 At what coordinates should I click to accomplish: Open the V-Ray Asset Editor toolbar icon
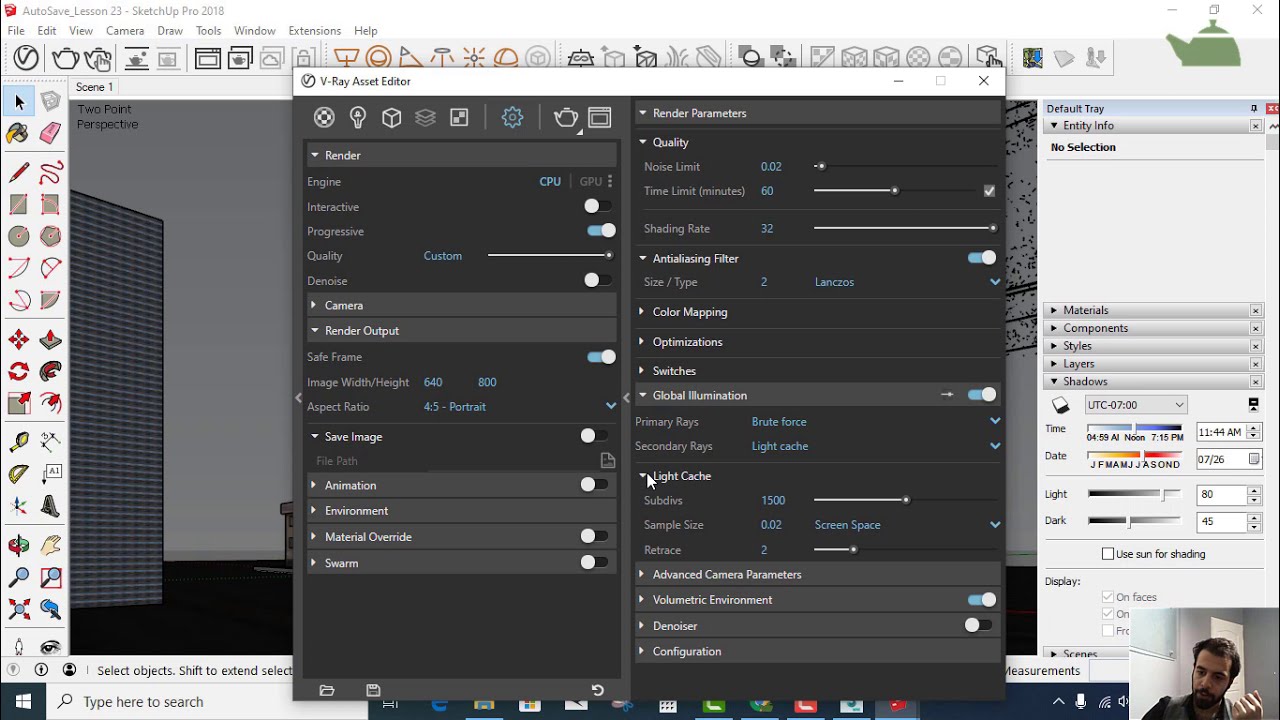point(26,58)
